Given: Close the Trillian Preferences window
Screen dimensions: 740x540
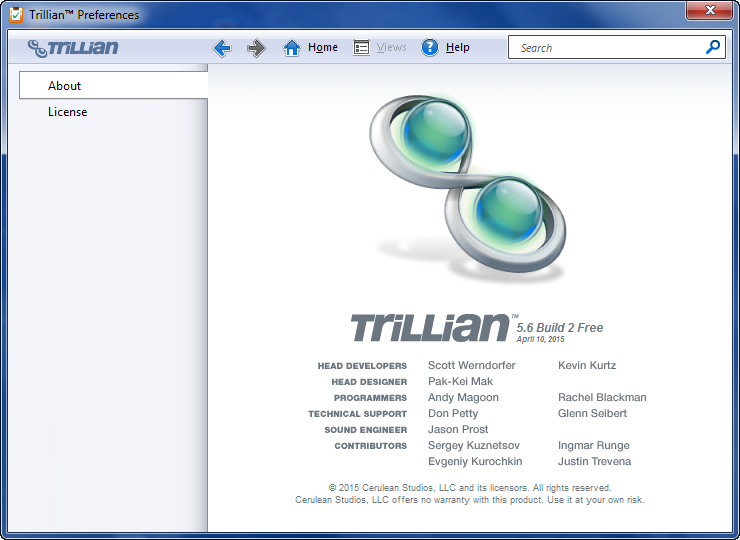Looking at the screenshot, I should tap(709, 10).
